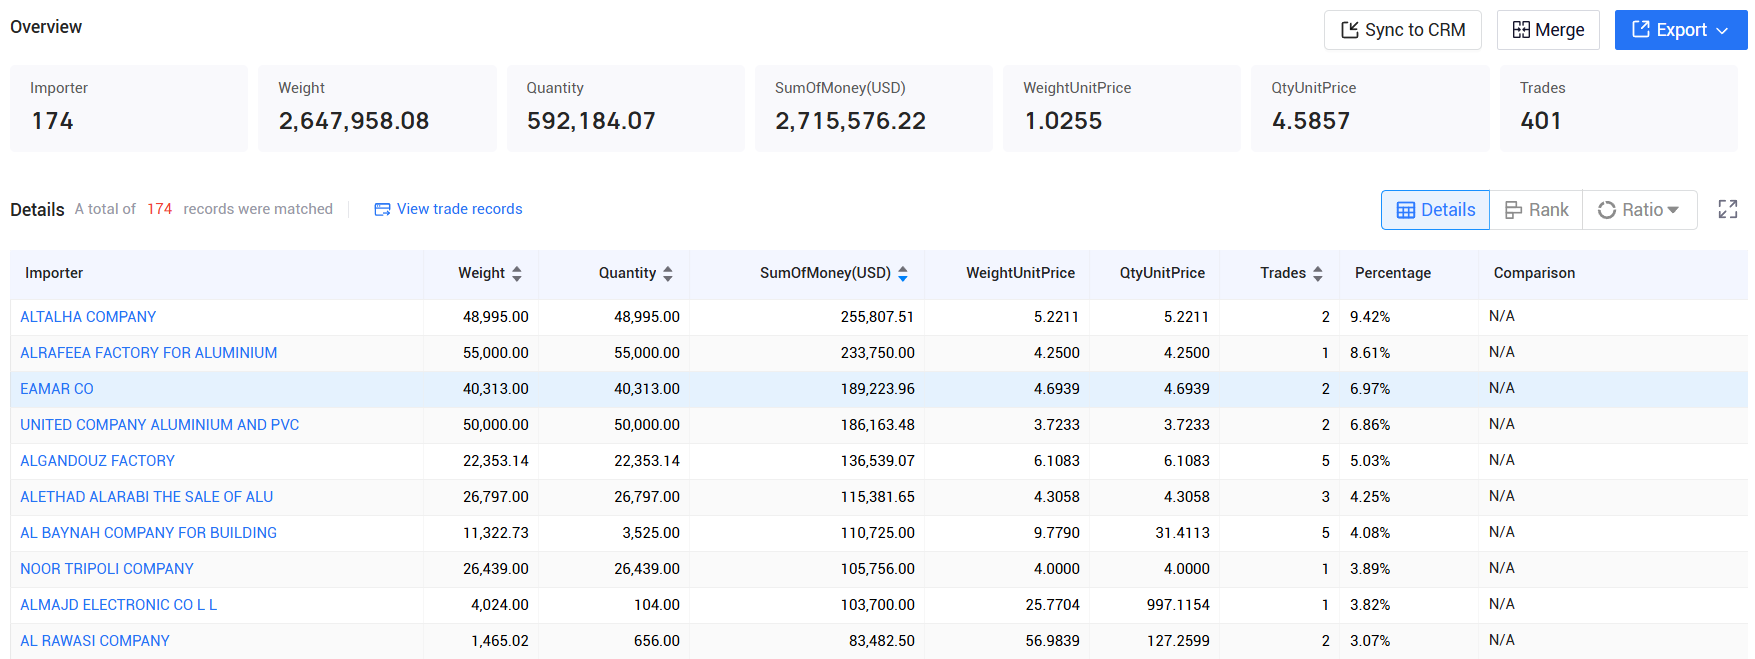Click the Weight 2,647,958.08 summary card
The width and height of the screenshot is (1755, 659).
coord(377,108)
